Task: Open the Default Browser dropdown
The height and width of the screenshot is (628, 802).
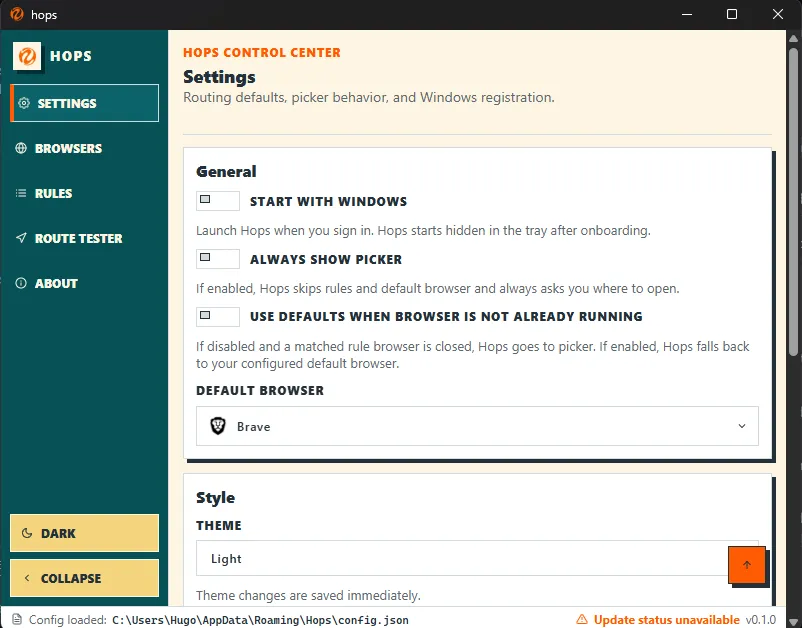Action: click(477, 426)
